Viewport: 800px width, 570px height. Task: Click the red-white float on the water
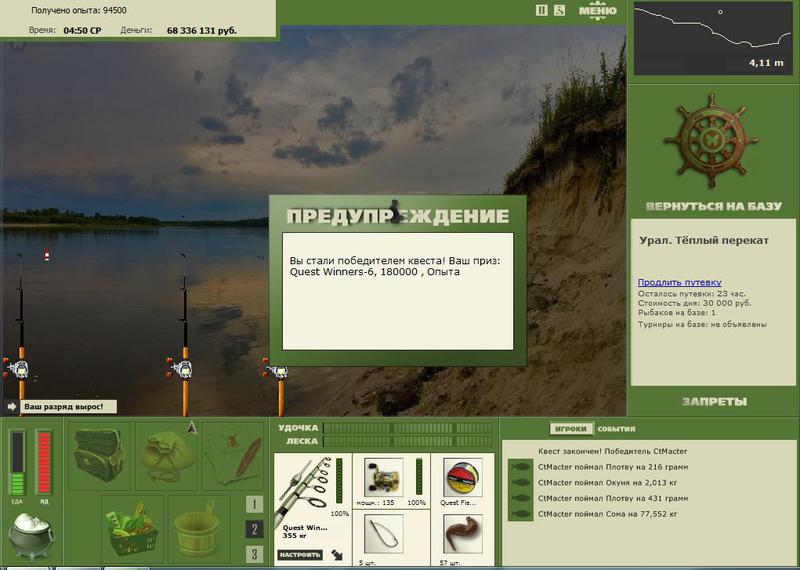coord(46,254)
